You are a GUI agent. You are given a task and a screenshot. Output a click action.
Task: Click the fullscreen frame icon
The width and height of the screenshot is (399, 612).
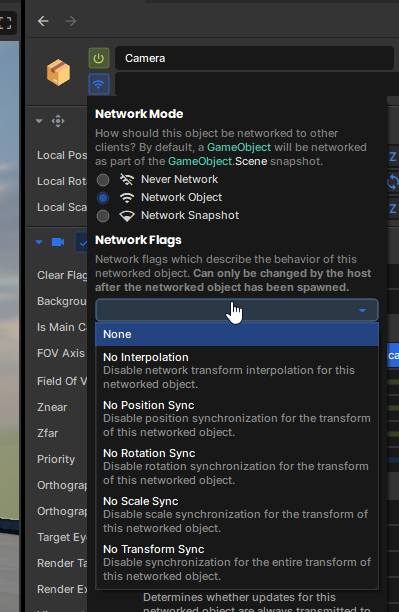click(x=5, y=22)
